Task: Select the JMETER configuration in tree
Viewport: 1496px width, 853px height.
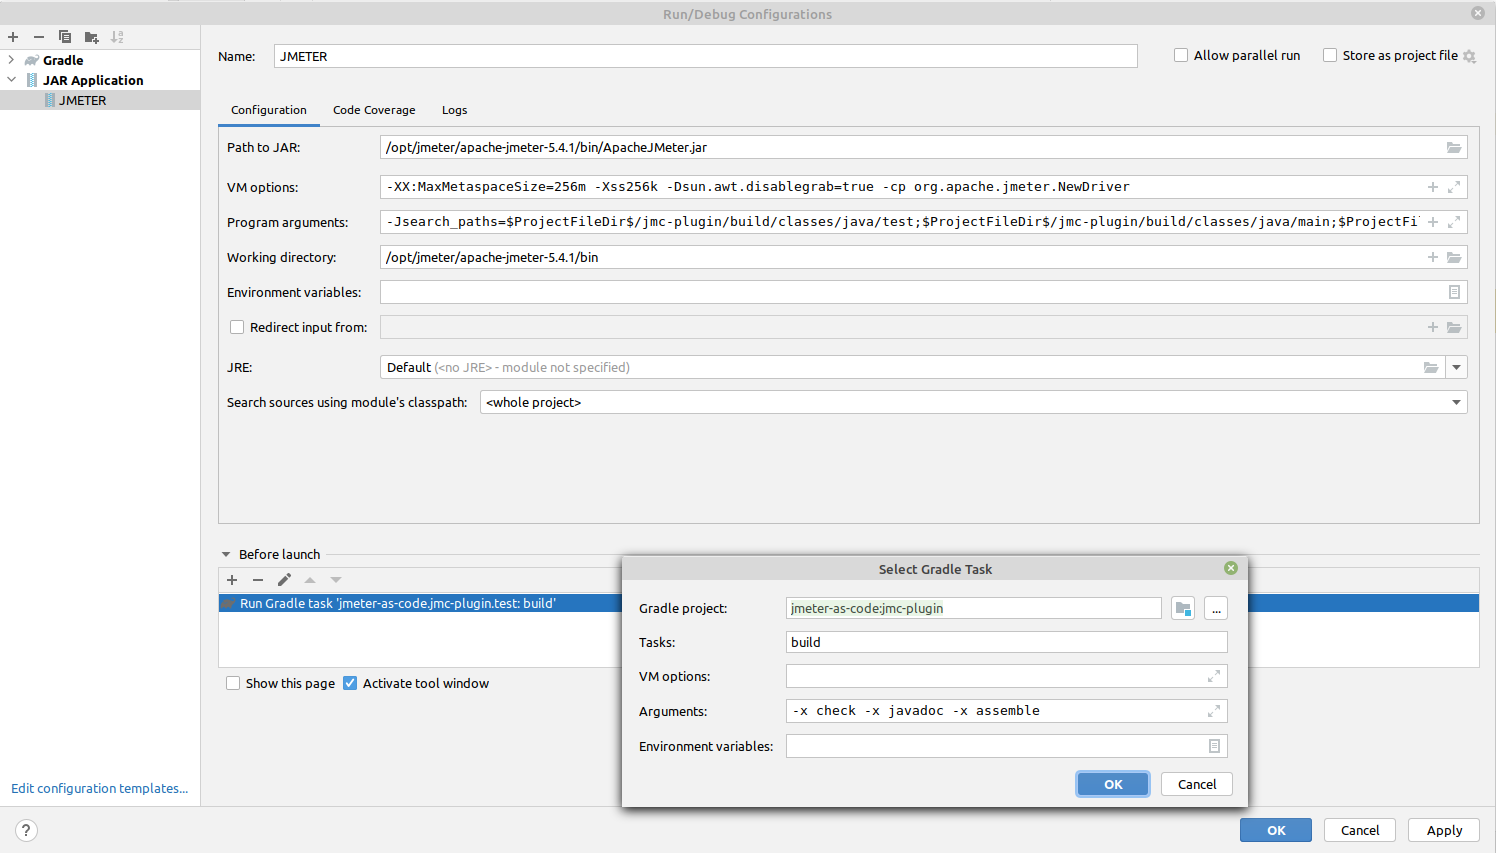Action: click(x=100, y=100)
